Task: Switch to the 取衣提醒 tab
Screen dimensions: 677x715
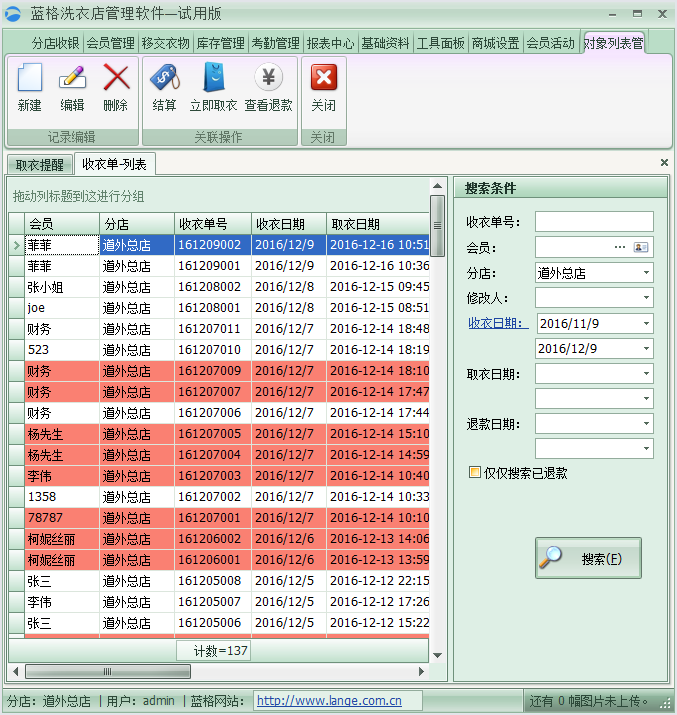Action: pyautogui.click(x=40, y=165)
